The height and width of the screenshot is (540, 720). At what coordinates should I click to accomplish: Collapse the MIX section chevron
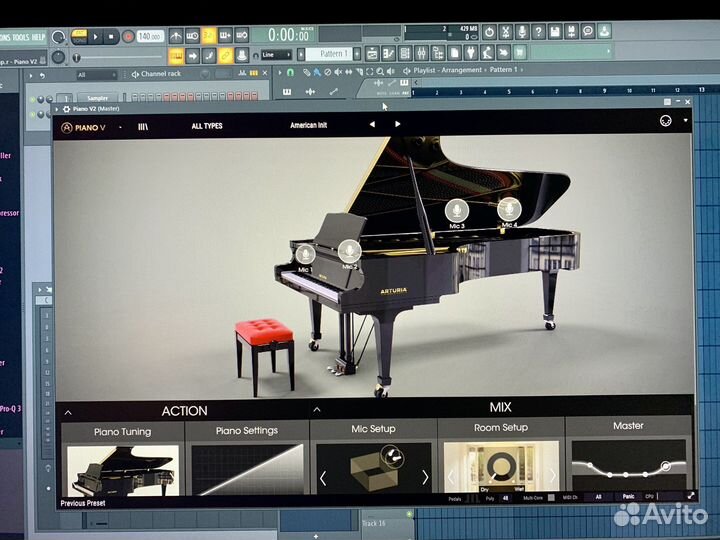(x=317, y=409)
